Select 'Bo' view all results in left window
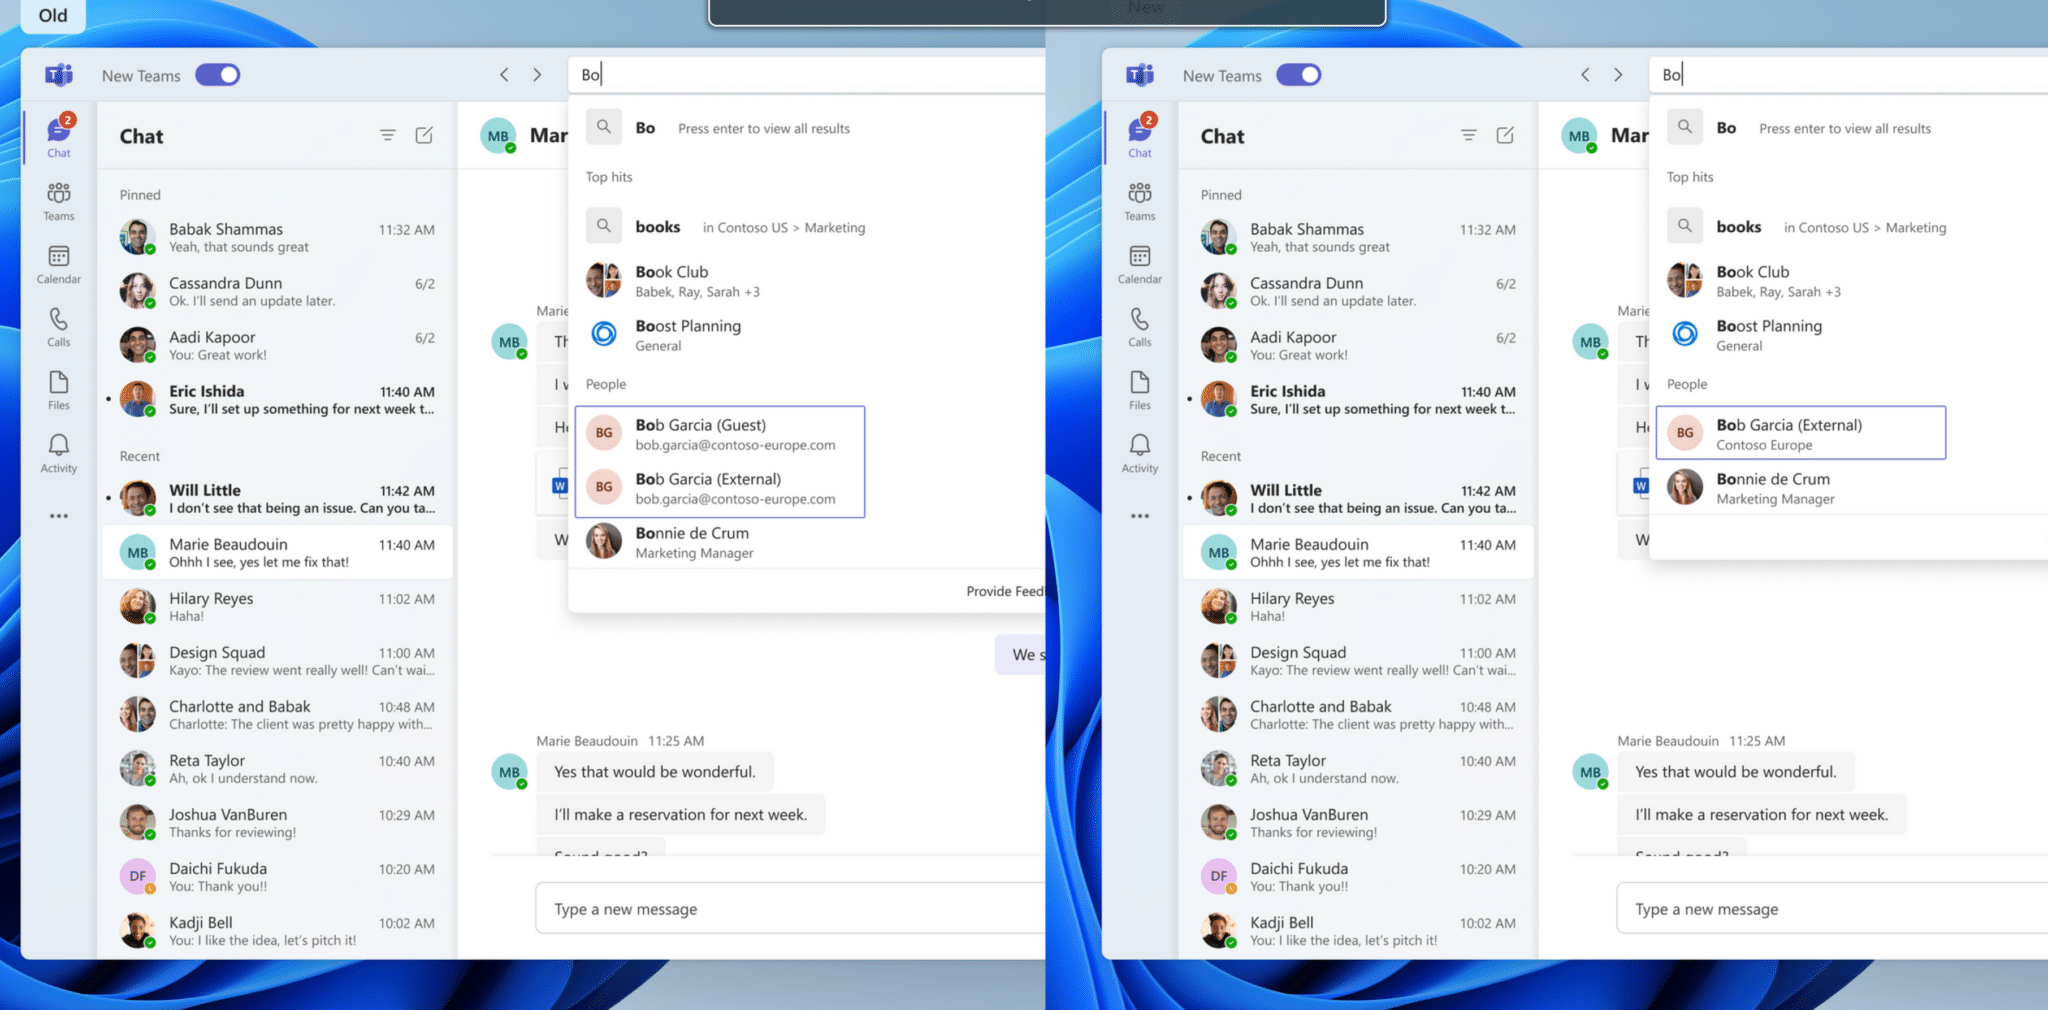 [807, 128]
